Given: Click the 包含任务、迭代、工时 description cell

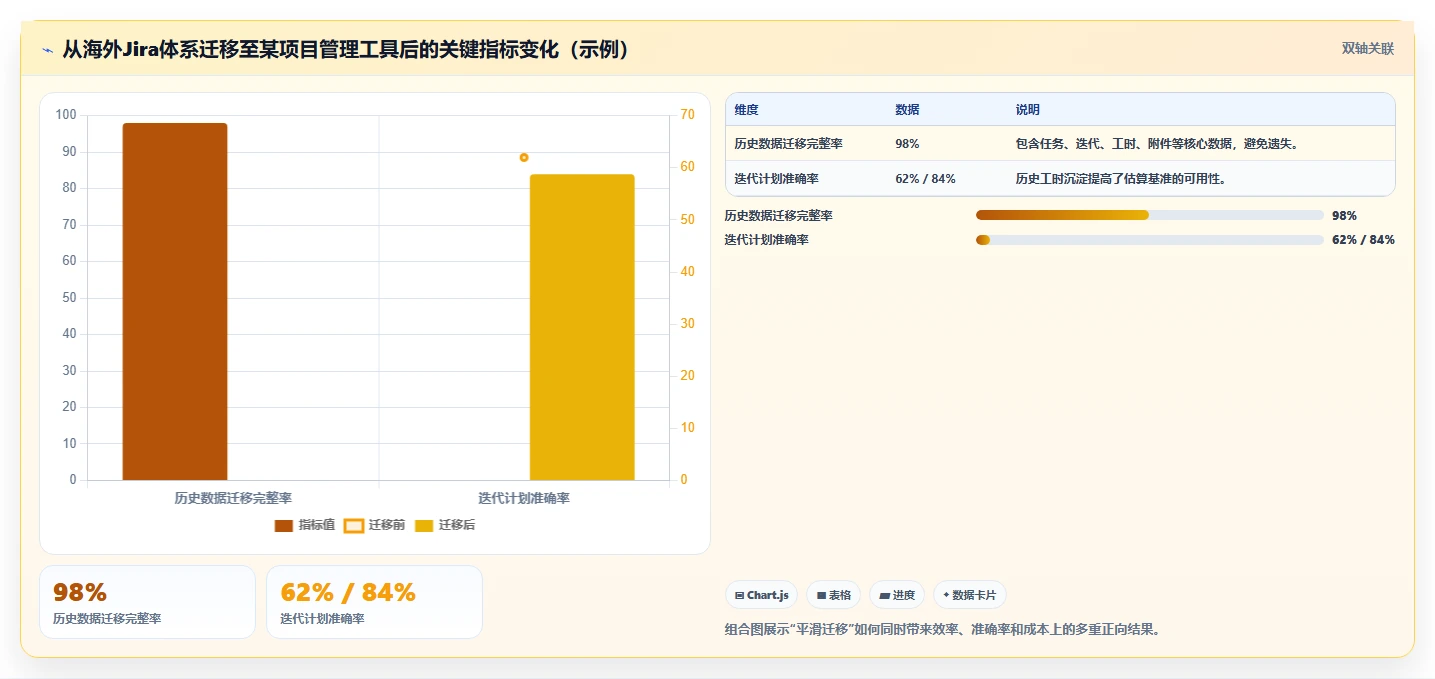Looking at the screenshot, I should (x=1156, y=144).
